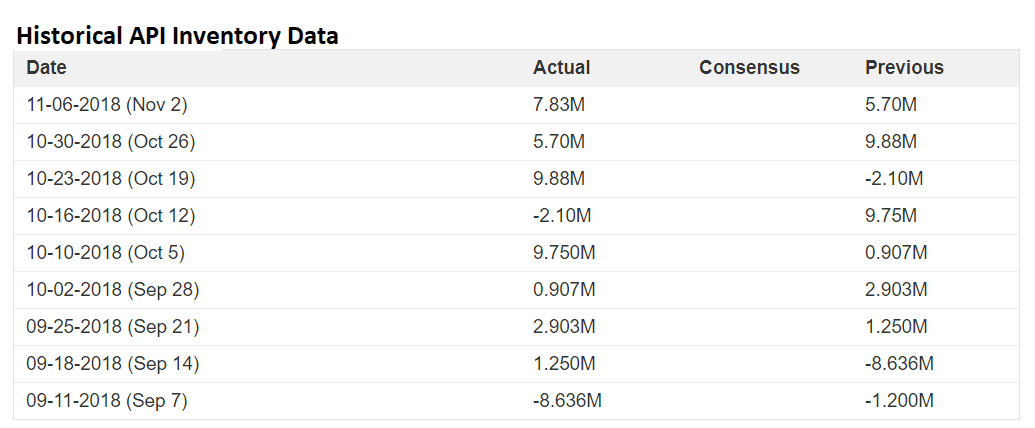
Task: Click the Previous column header
Action: coord(904,68)
